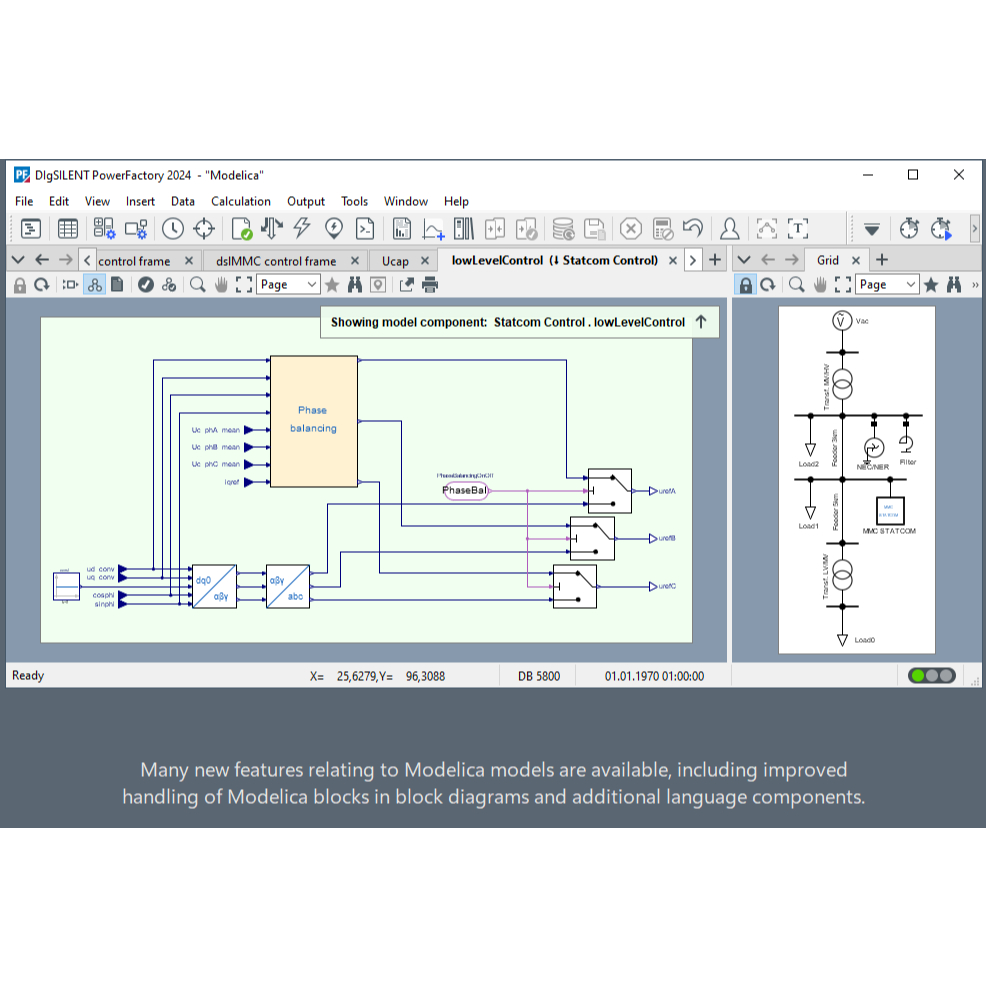Open the user profile icon
Viewport: 986px width, 986px height.
pos(729,228)
